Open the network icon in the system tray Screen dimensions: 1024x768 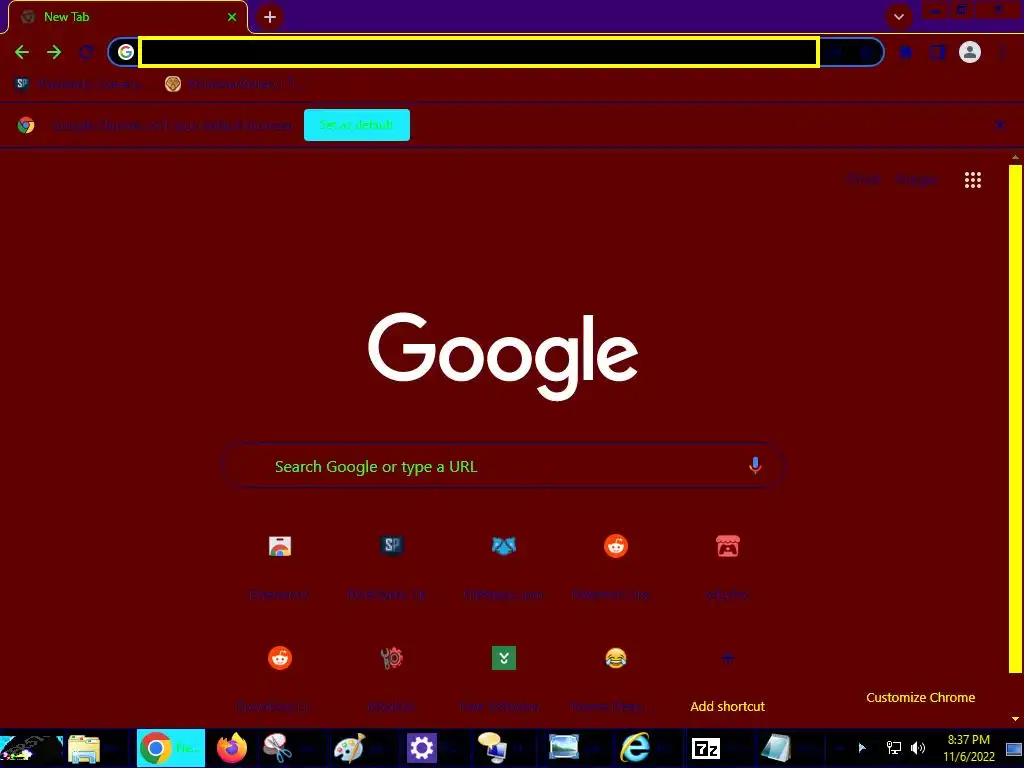coord(893,748)
